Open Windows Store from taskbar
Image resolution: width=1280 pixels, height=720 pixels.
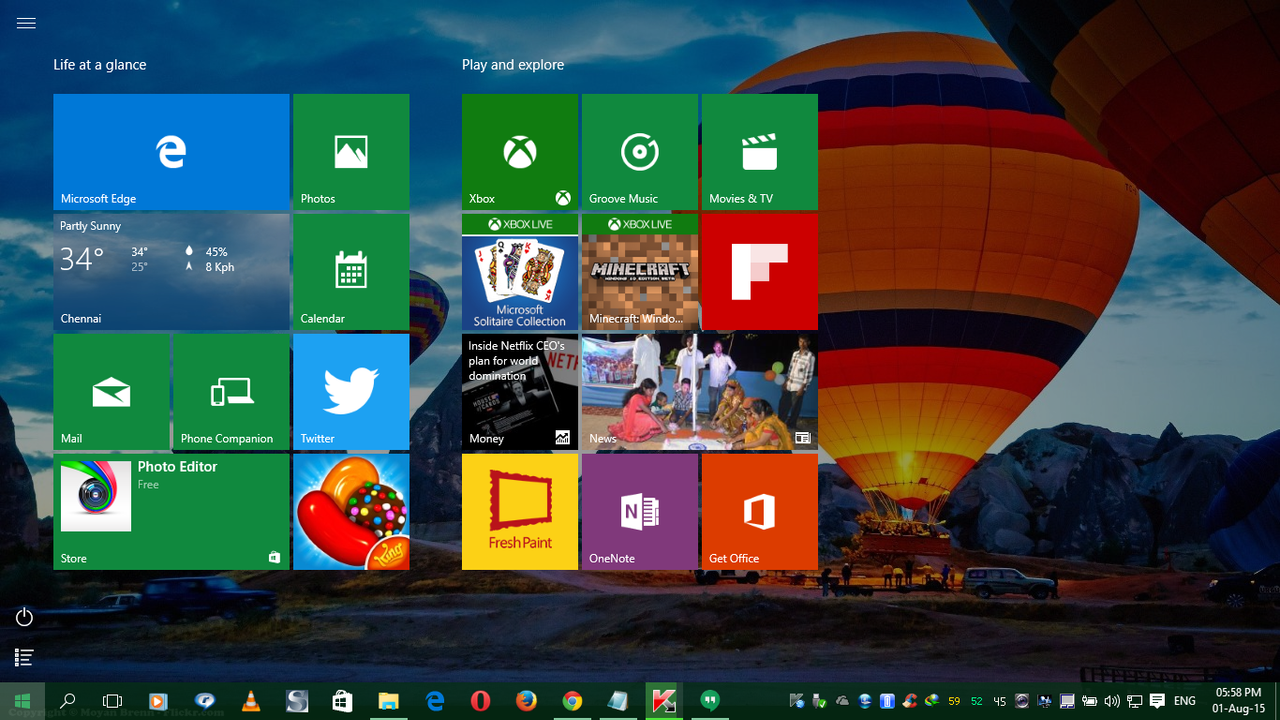click(342, 702)
